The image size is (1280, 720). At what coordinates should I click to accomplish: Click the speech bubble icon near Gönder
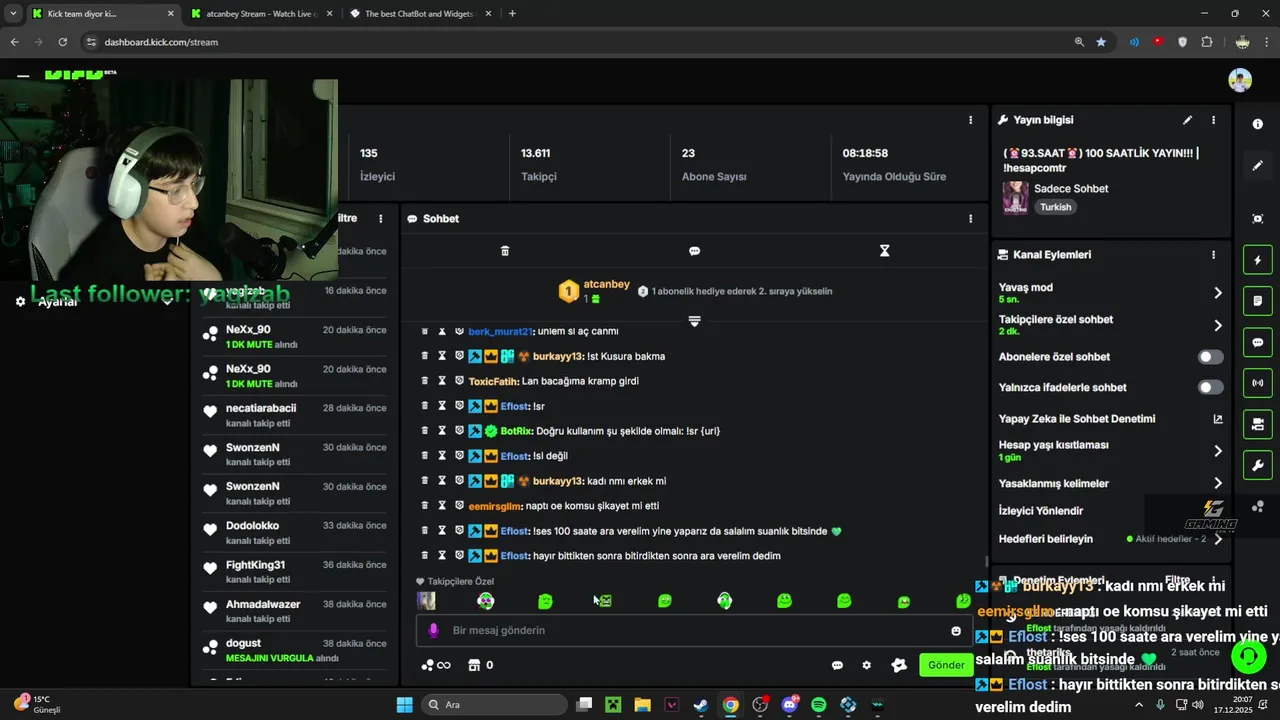pyautogui.click(x=837, y=665)
